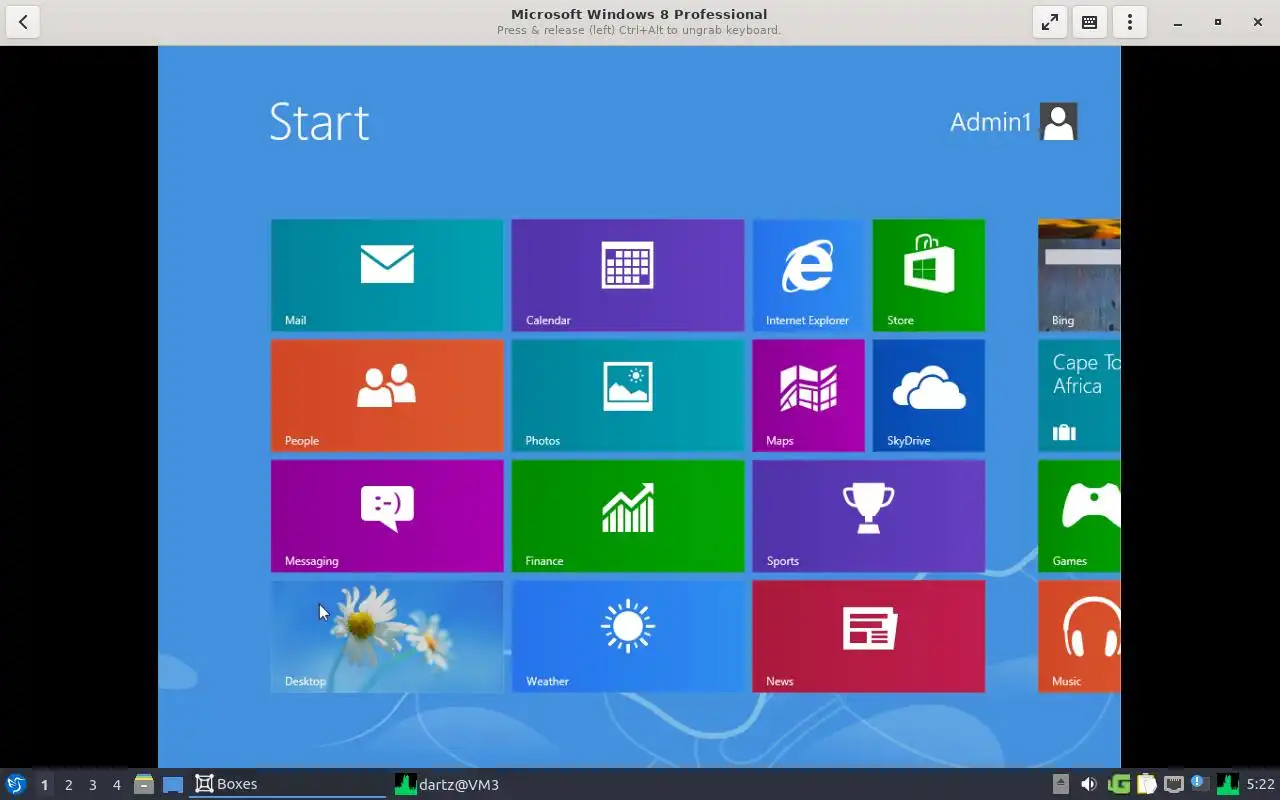
Task: Click the update notification tray icon
Action: coord(1199,784)
